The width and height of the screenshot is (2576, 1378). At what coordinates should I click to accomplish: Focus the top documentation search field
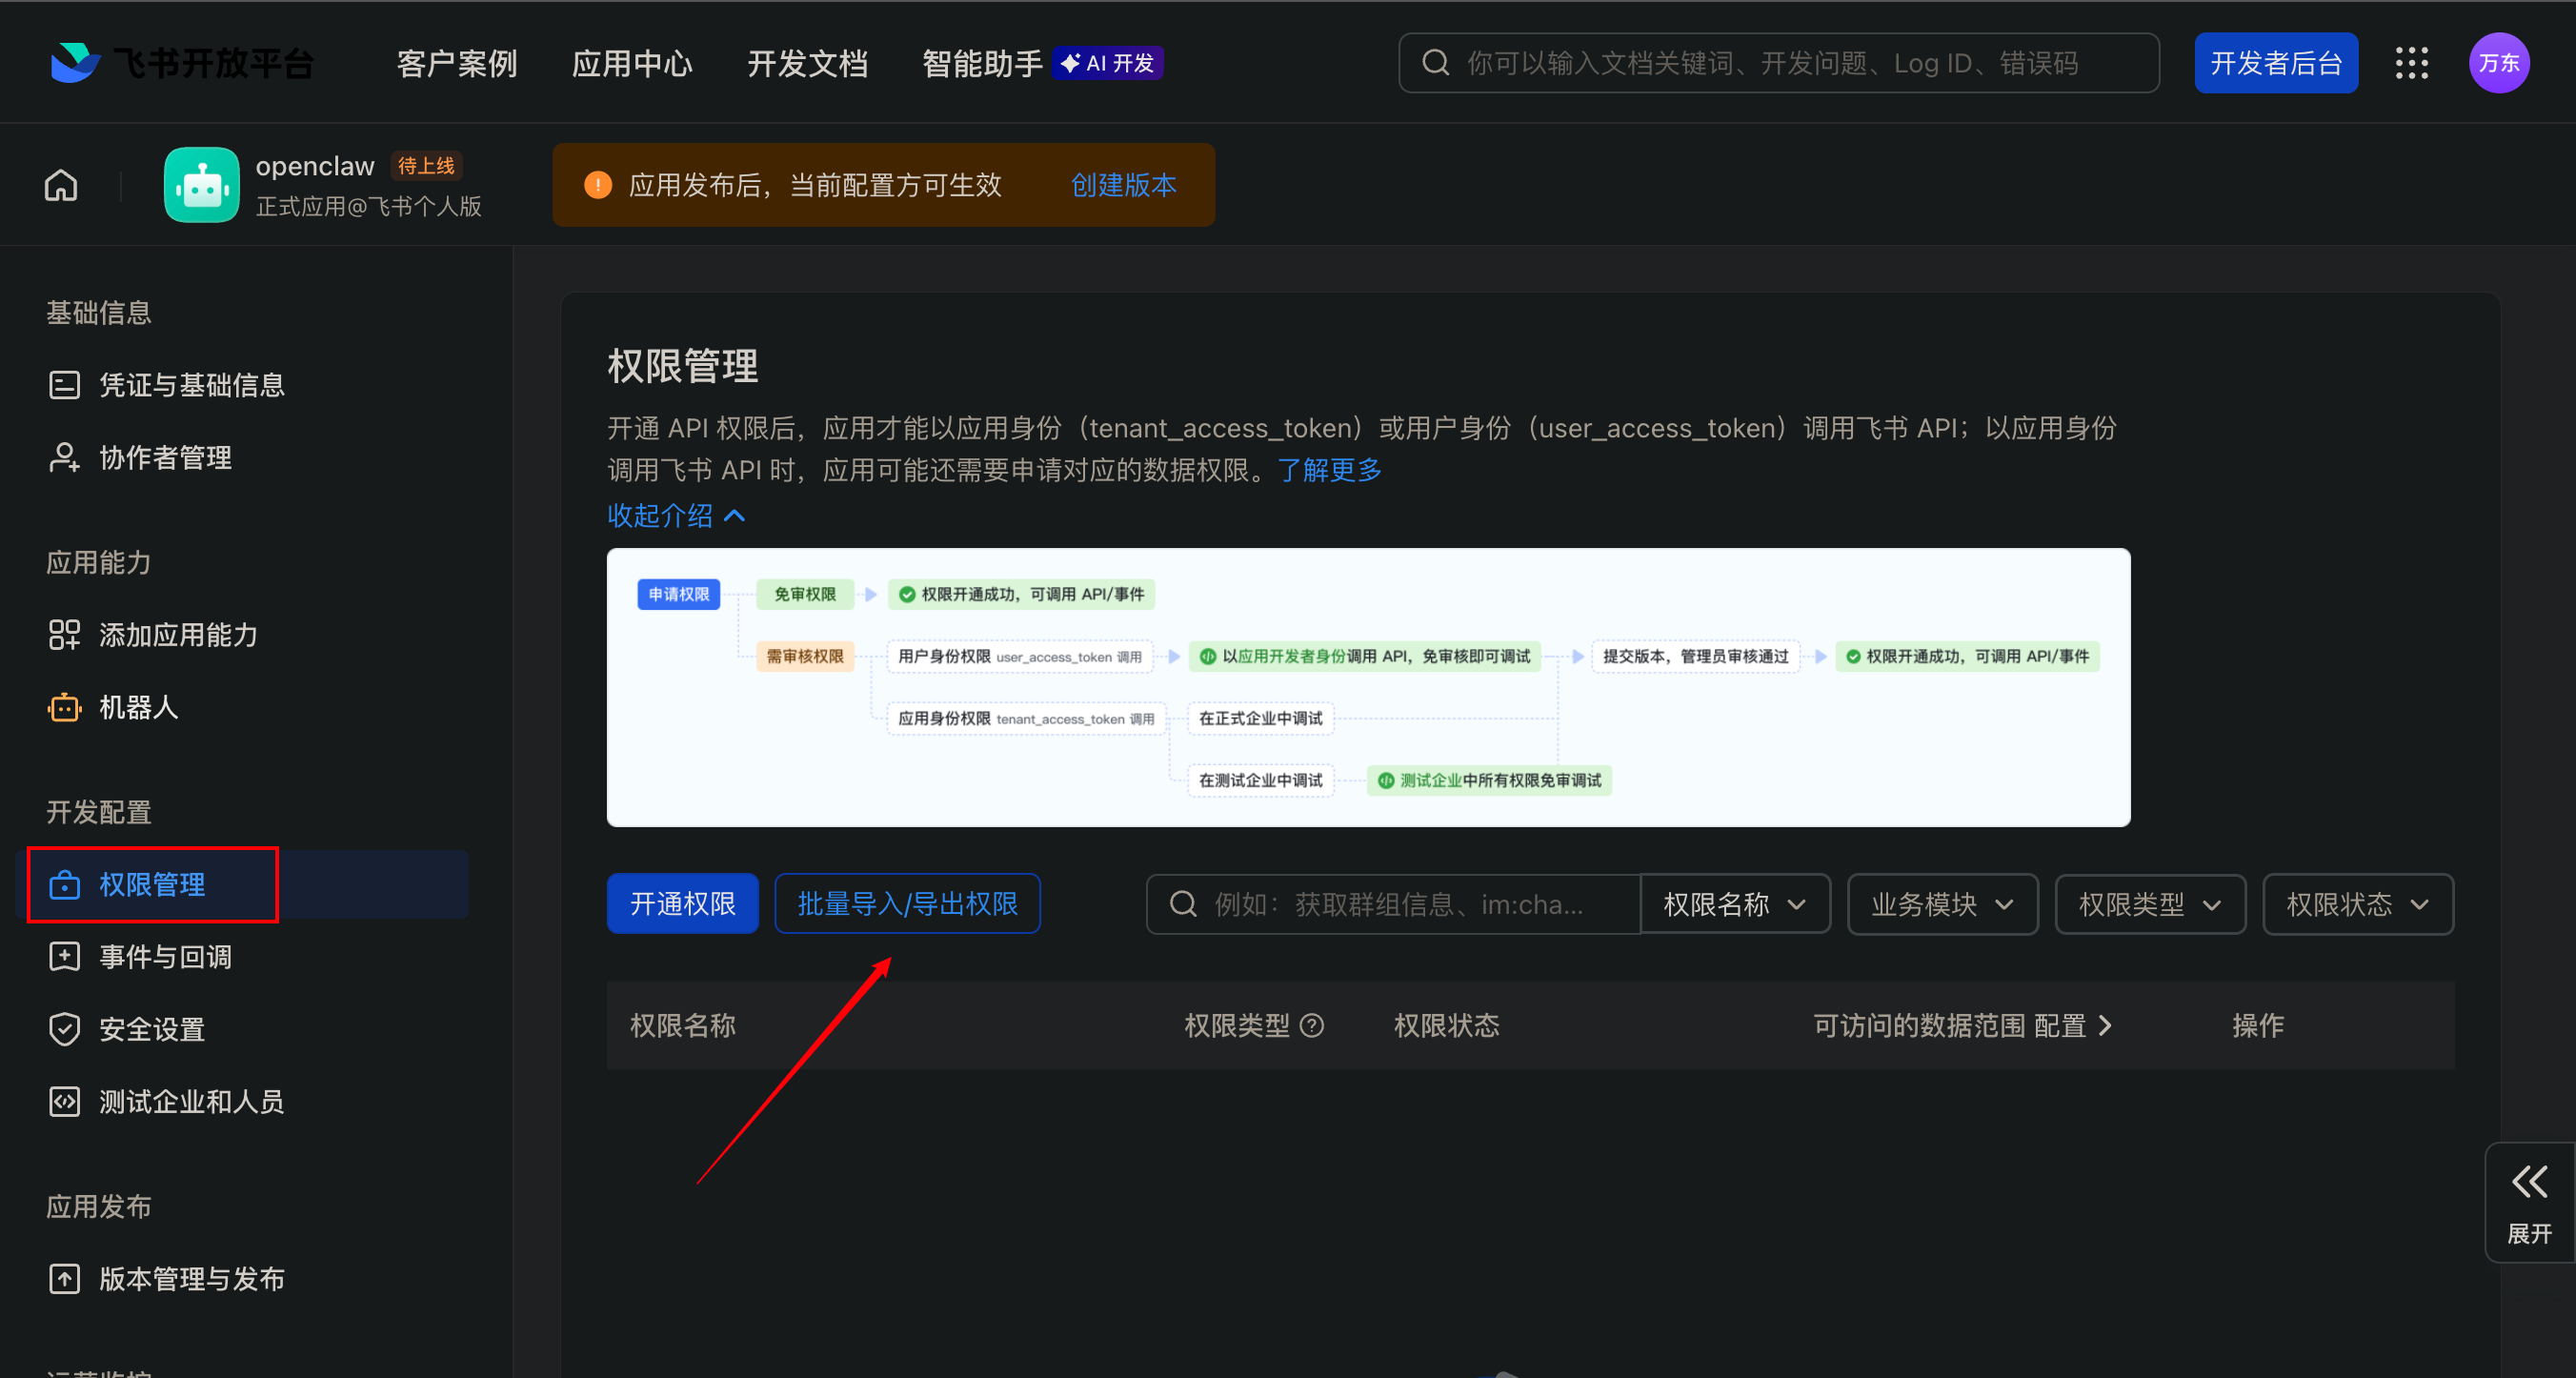1778,63
